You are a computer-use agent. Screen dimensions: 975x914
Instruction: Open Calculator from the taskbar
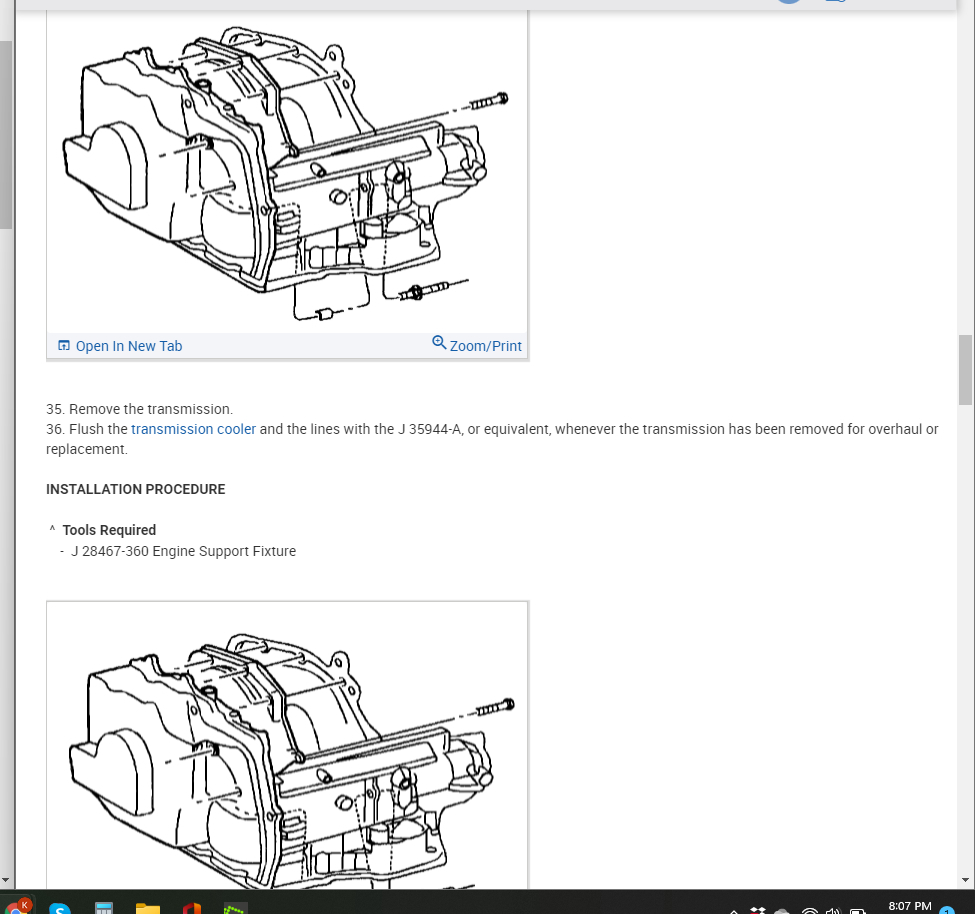click(104, 907)
